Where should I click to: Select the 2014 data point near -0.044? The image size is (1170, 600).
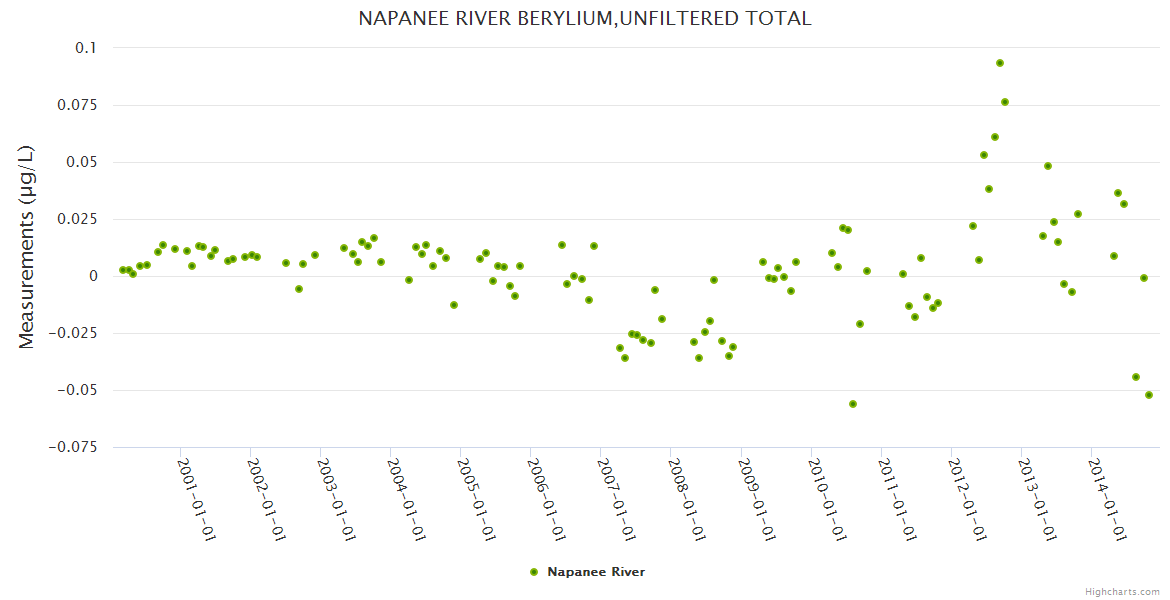point(1136,377)
